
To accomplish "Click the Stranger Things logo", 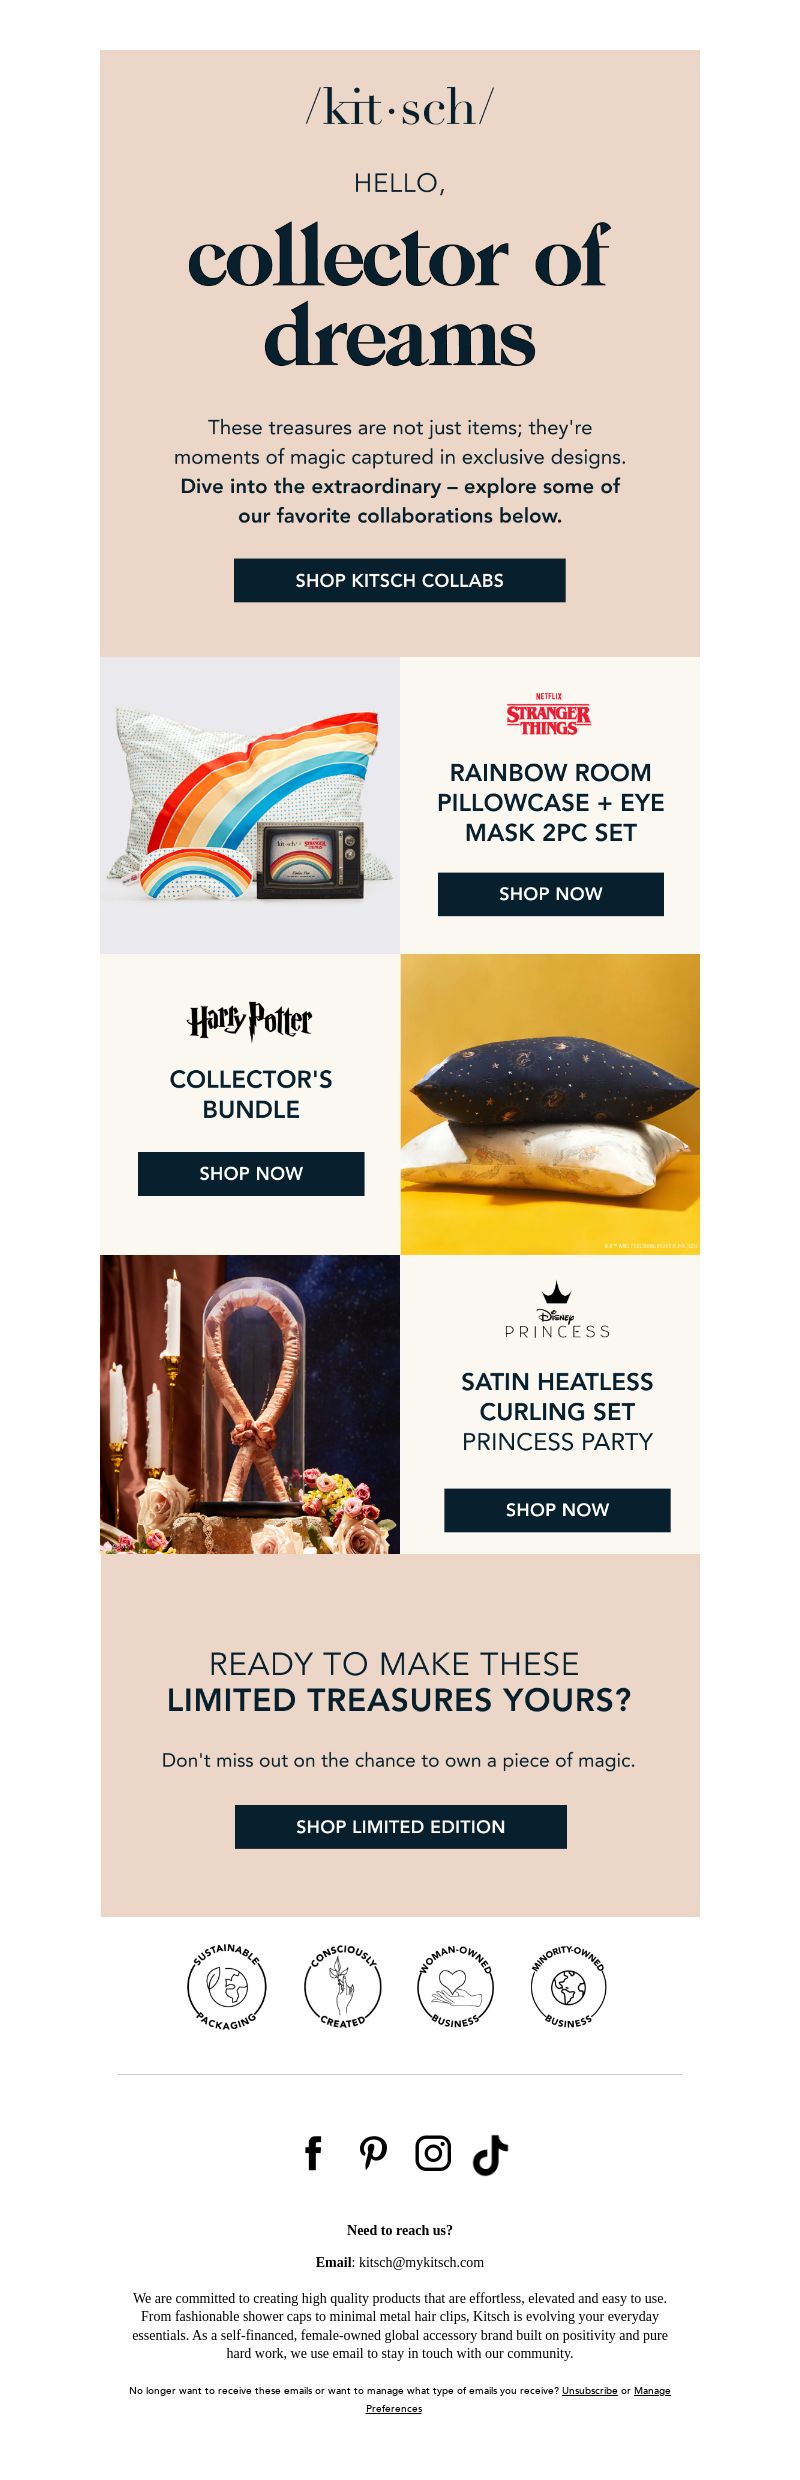I will tap(549, 714).
